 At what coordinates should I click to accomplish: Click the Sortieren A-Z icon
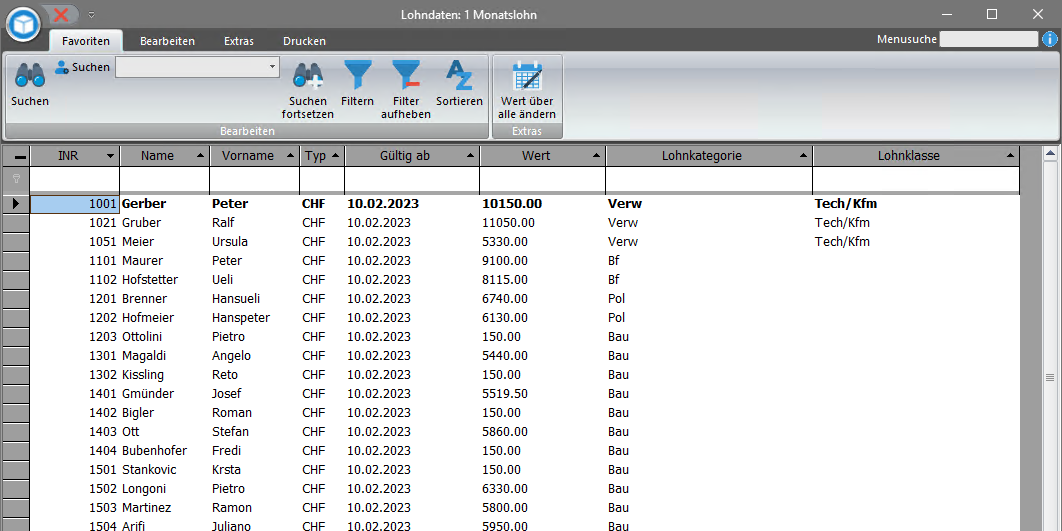(x=459, y=76)
